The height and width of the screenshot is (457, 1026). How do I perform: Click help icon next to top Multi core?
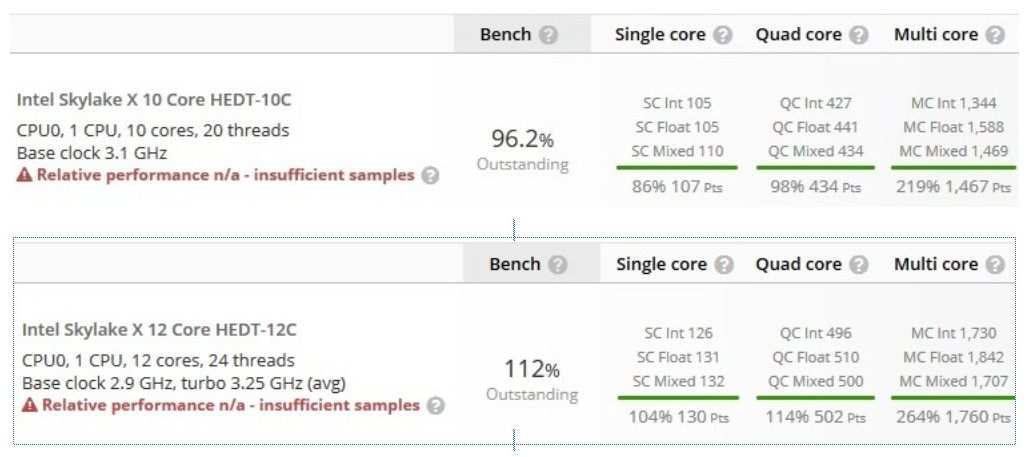pos(995,35)
